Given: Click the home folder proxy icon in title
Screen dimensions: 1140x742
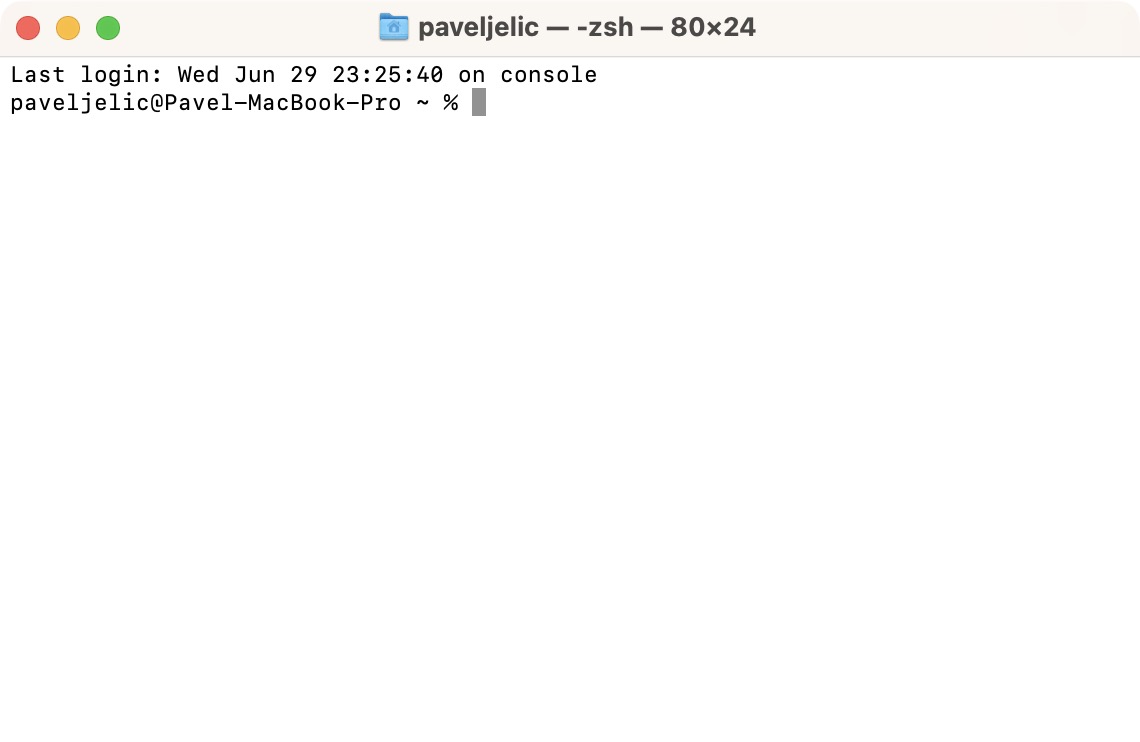Looking at the screenshot, I should click(393, 28).
